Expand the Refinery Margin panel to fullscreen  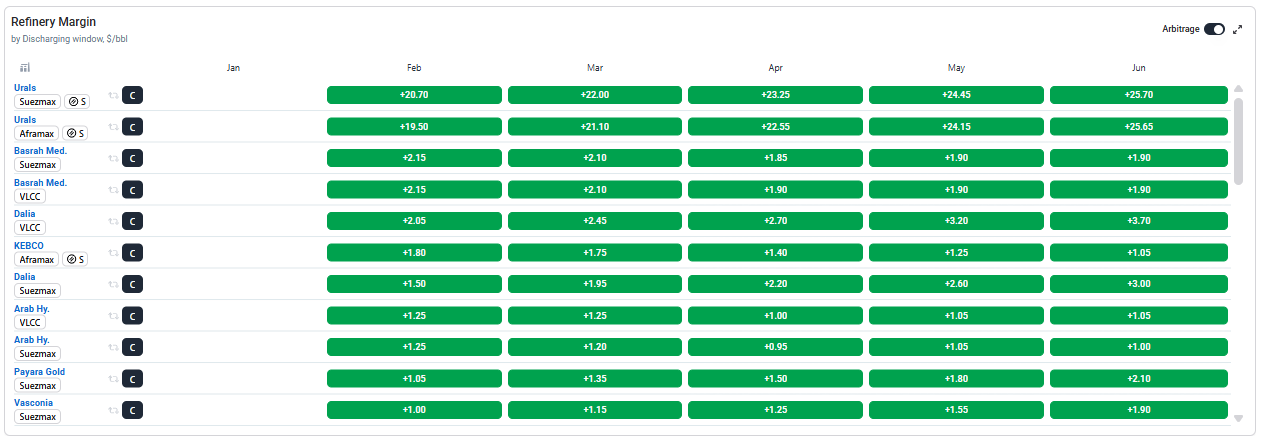tap(1237, 29)
